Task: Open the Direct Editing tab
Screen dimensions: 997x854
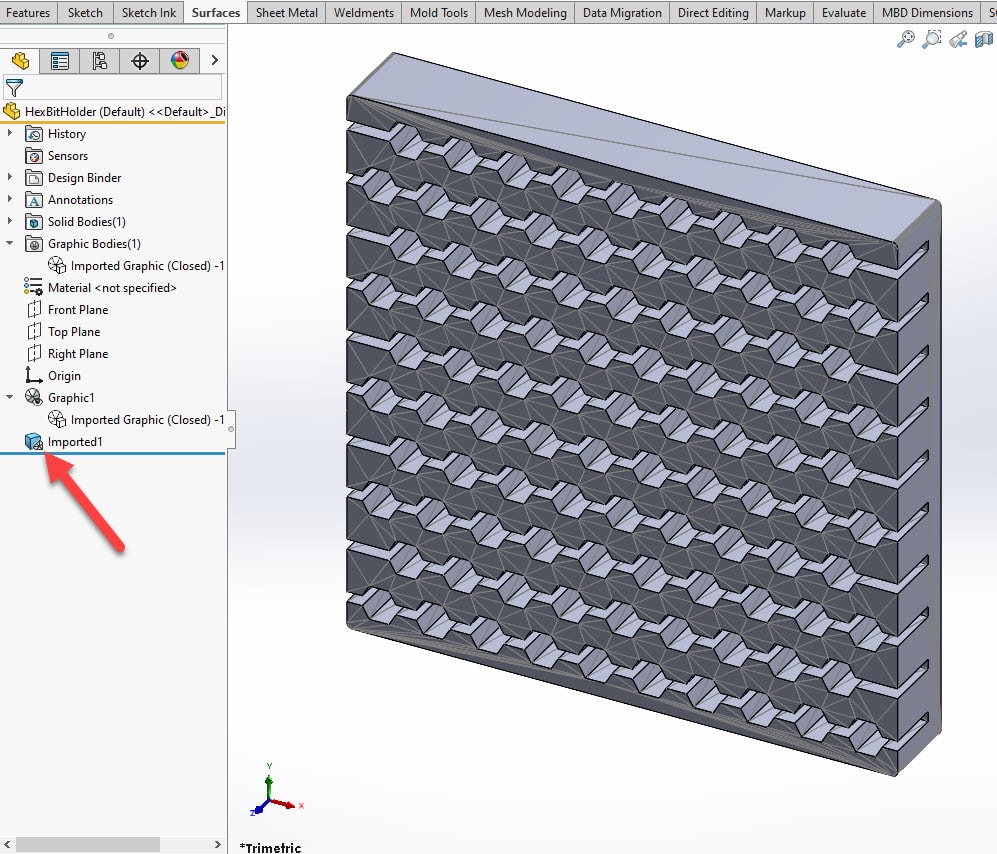Action: (713, 13)
